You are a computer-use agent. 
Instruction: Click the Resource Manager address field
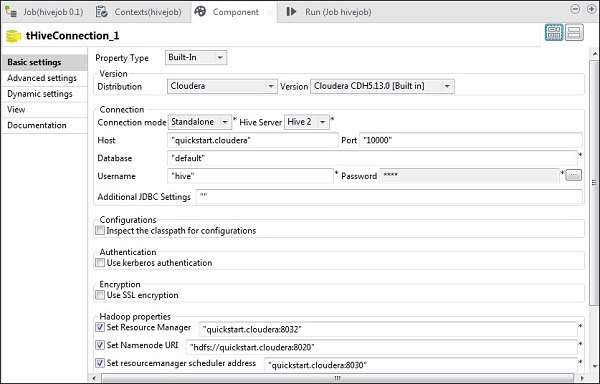(x=388, y=329)
